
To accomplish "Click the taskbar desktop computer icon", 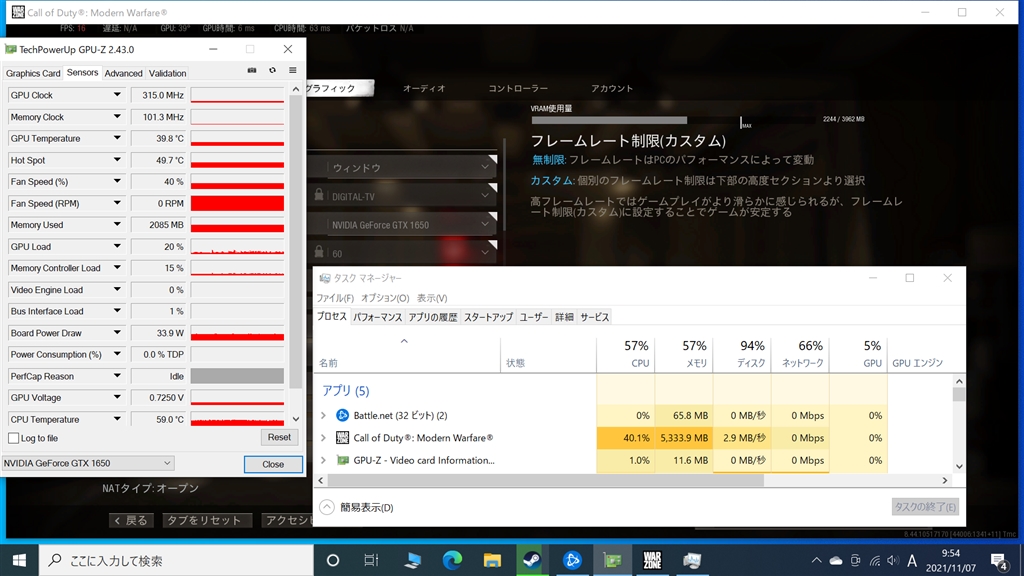I will click(x=412, y=560).
